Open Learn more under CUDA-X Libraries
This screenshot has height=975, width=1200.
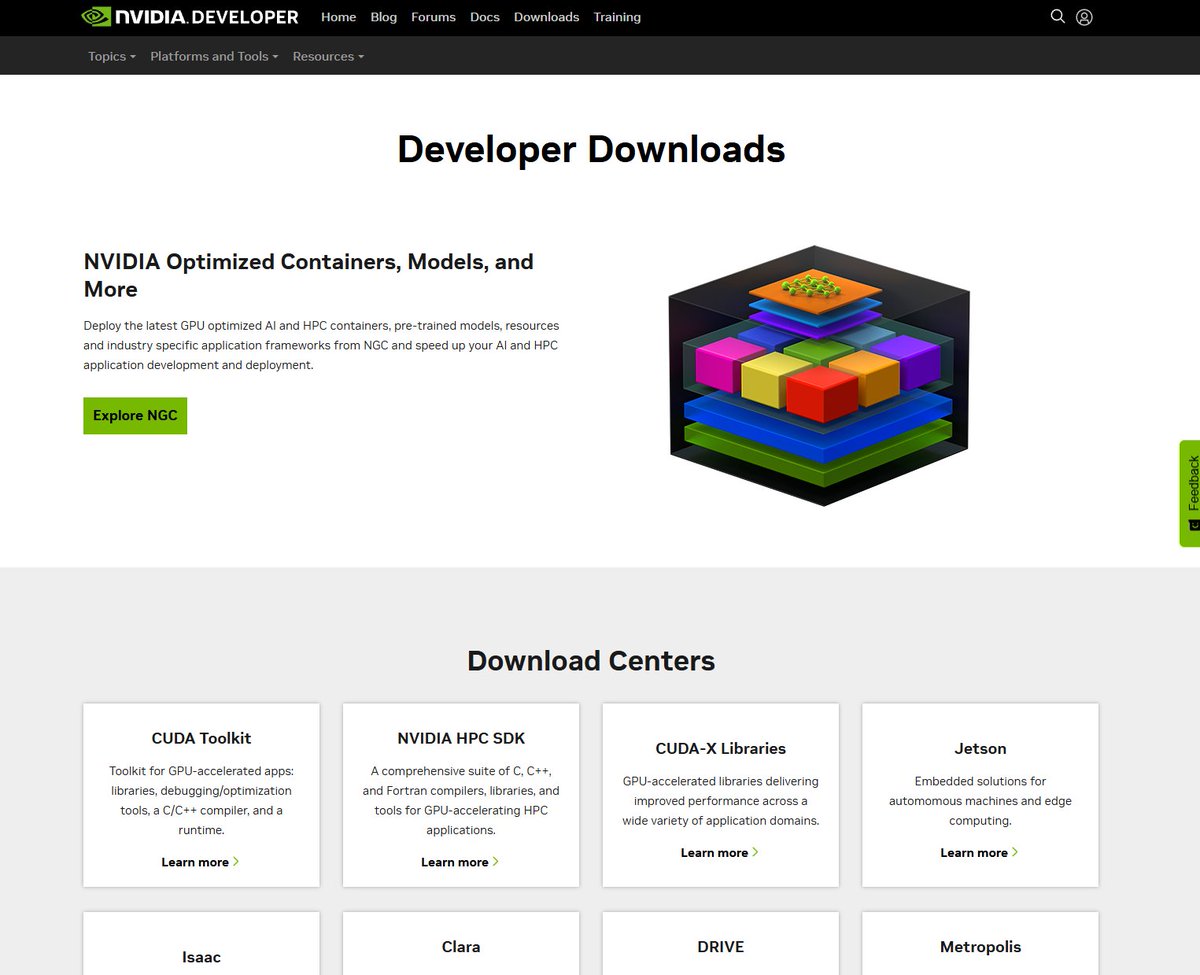coord(720,852)
